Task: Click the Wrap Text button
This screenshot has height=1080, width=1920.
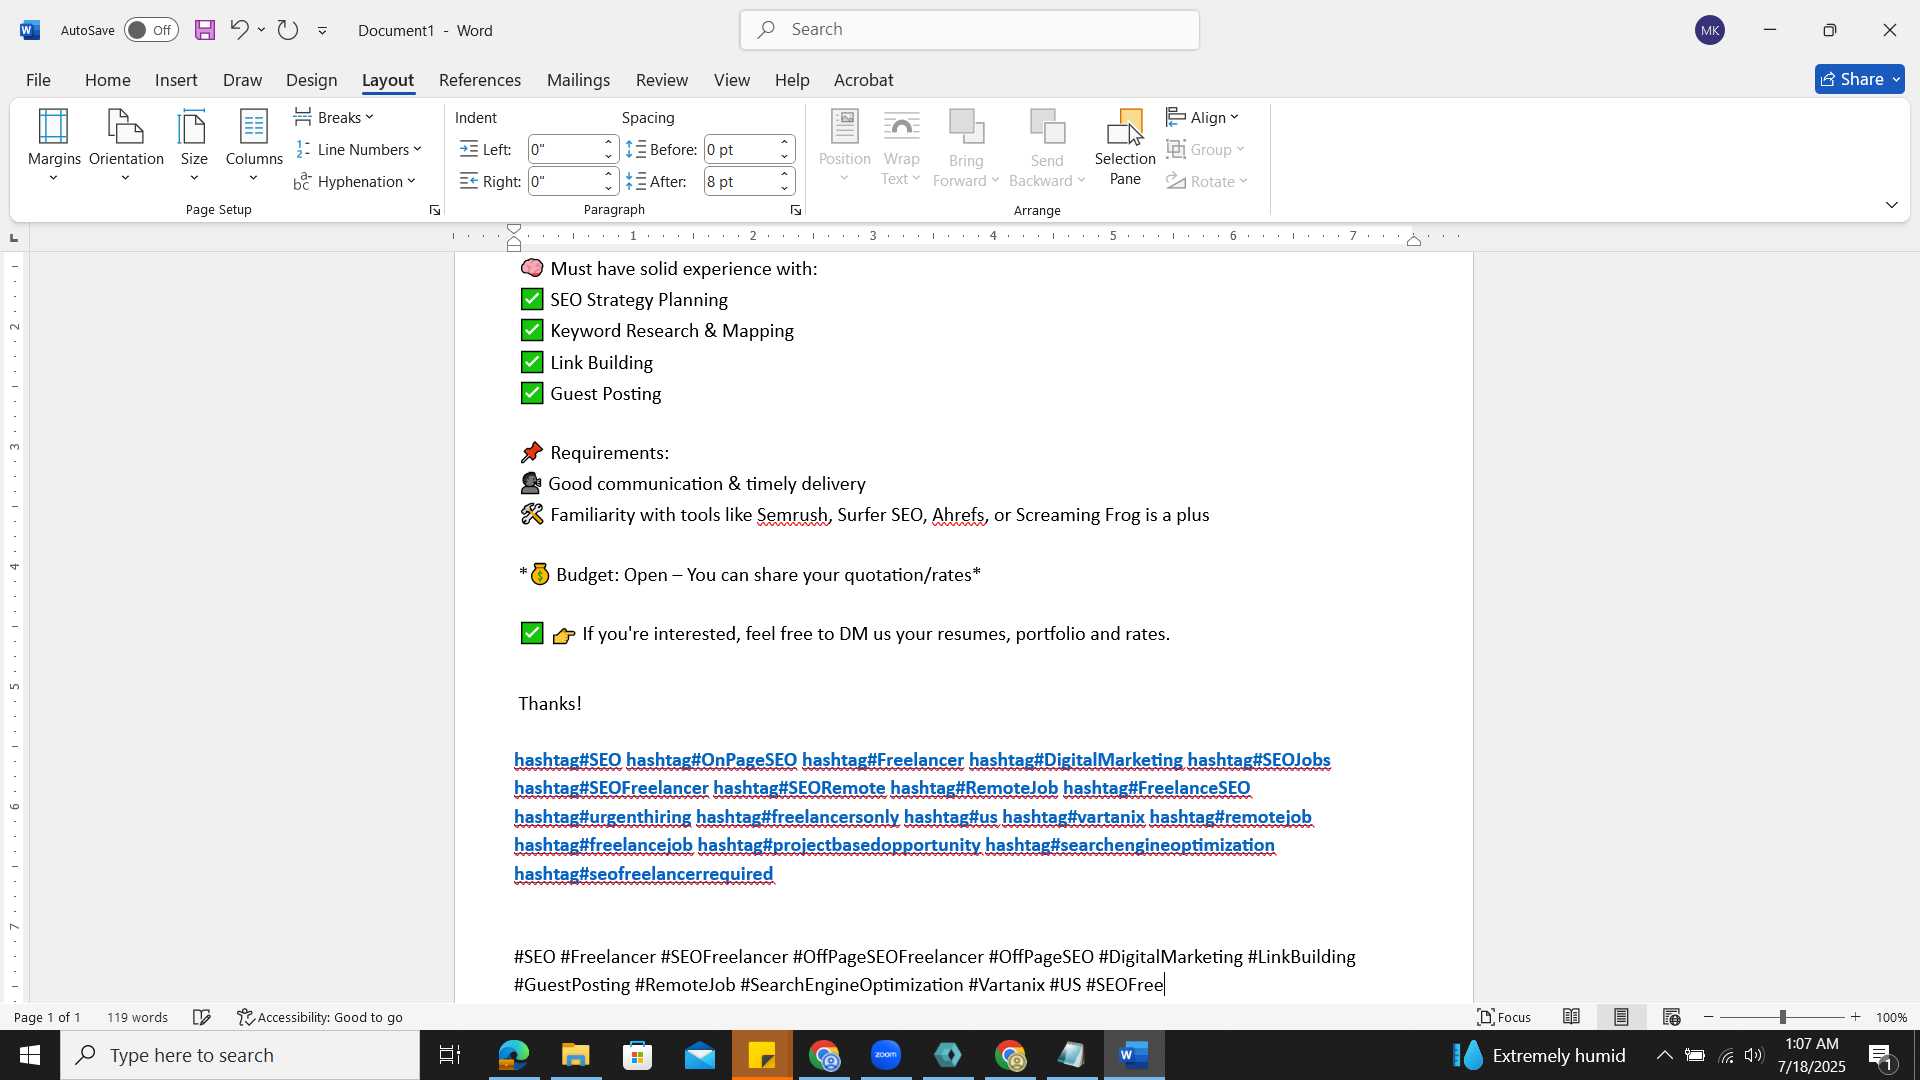Action: (x=901, y=147)
